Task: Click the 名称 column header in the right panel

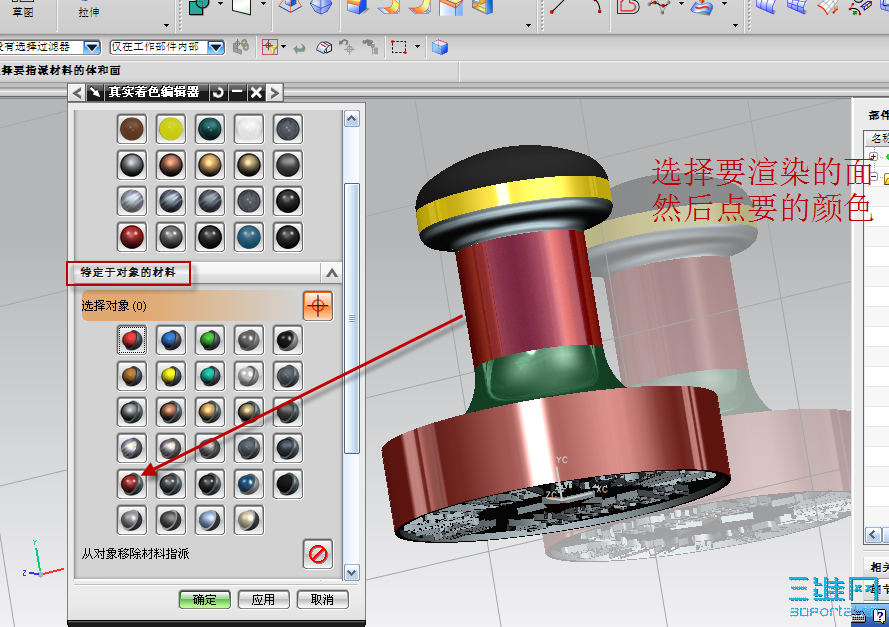Action: pyautogui.click(x=878, y=138)
